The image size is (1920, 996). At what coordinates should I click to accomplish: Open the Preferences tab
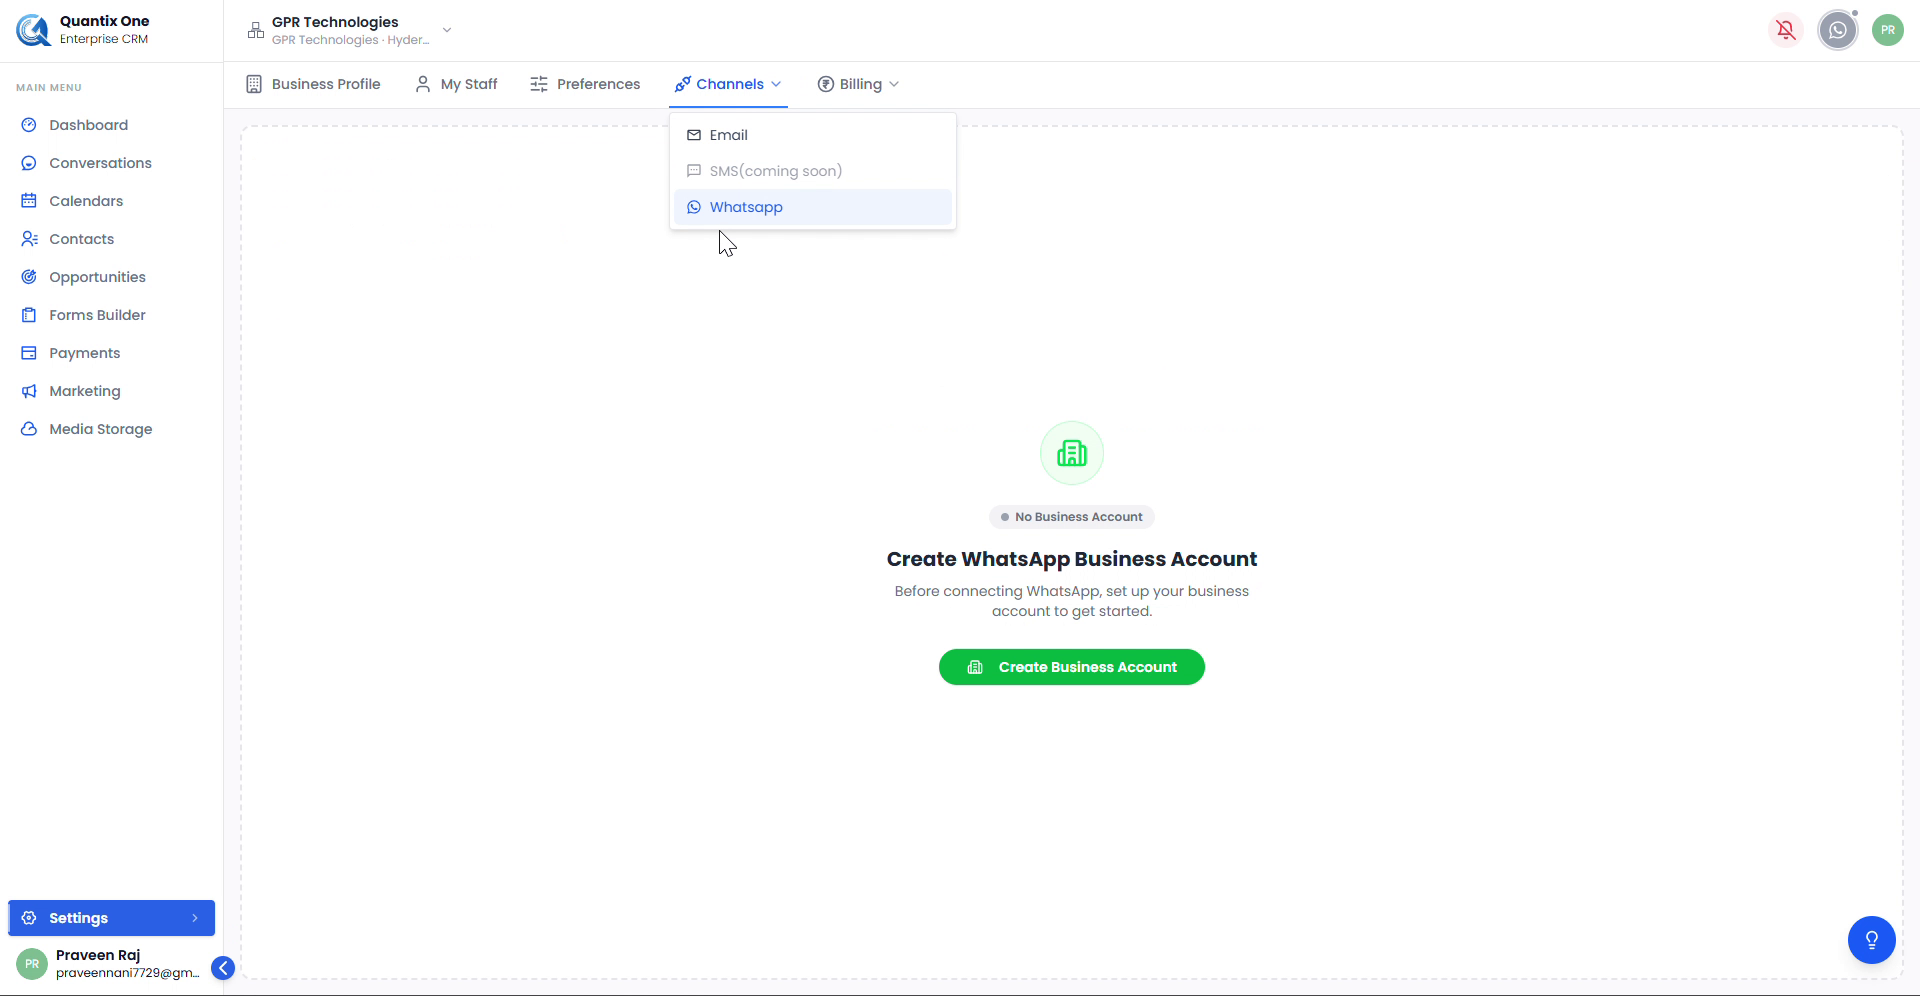pyautogui.click(x=585, y=84)
